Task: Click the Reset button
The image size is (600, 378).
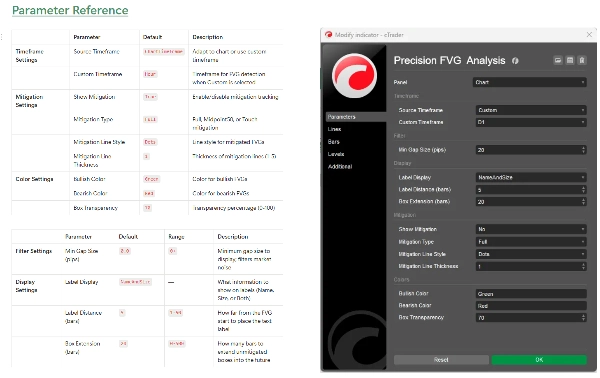Action: coord(441,360)
